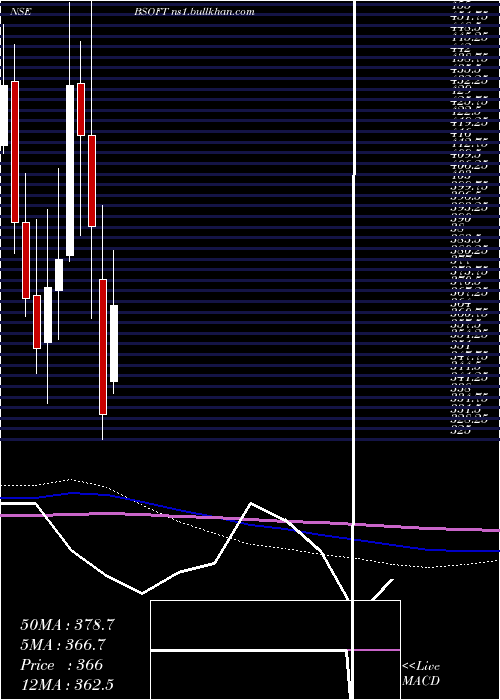
Task: Click the NSE exchange label
Action: point(20,12)
